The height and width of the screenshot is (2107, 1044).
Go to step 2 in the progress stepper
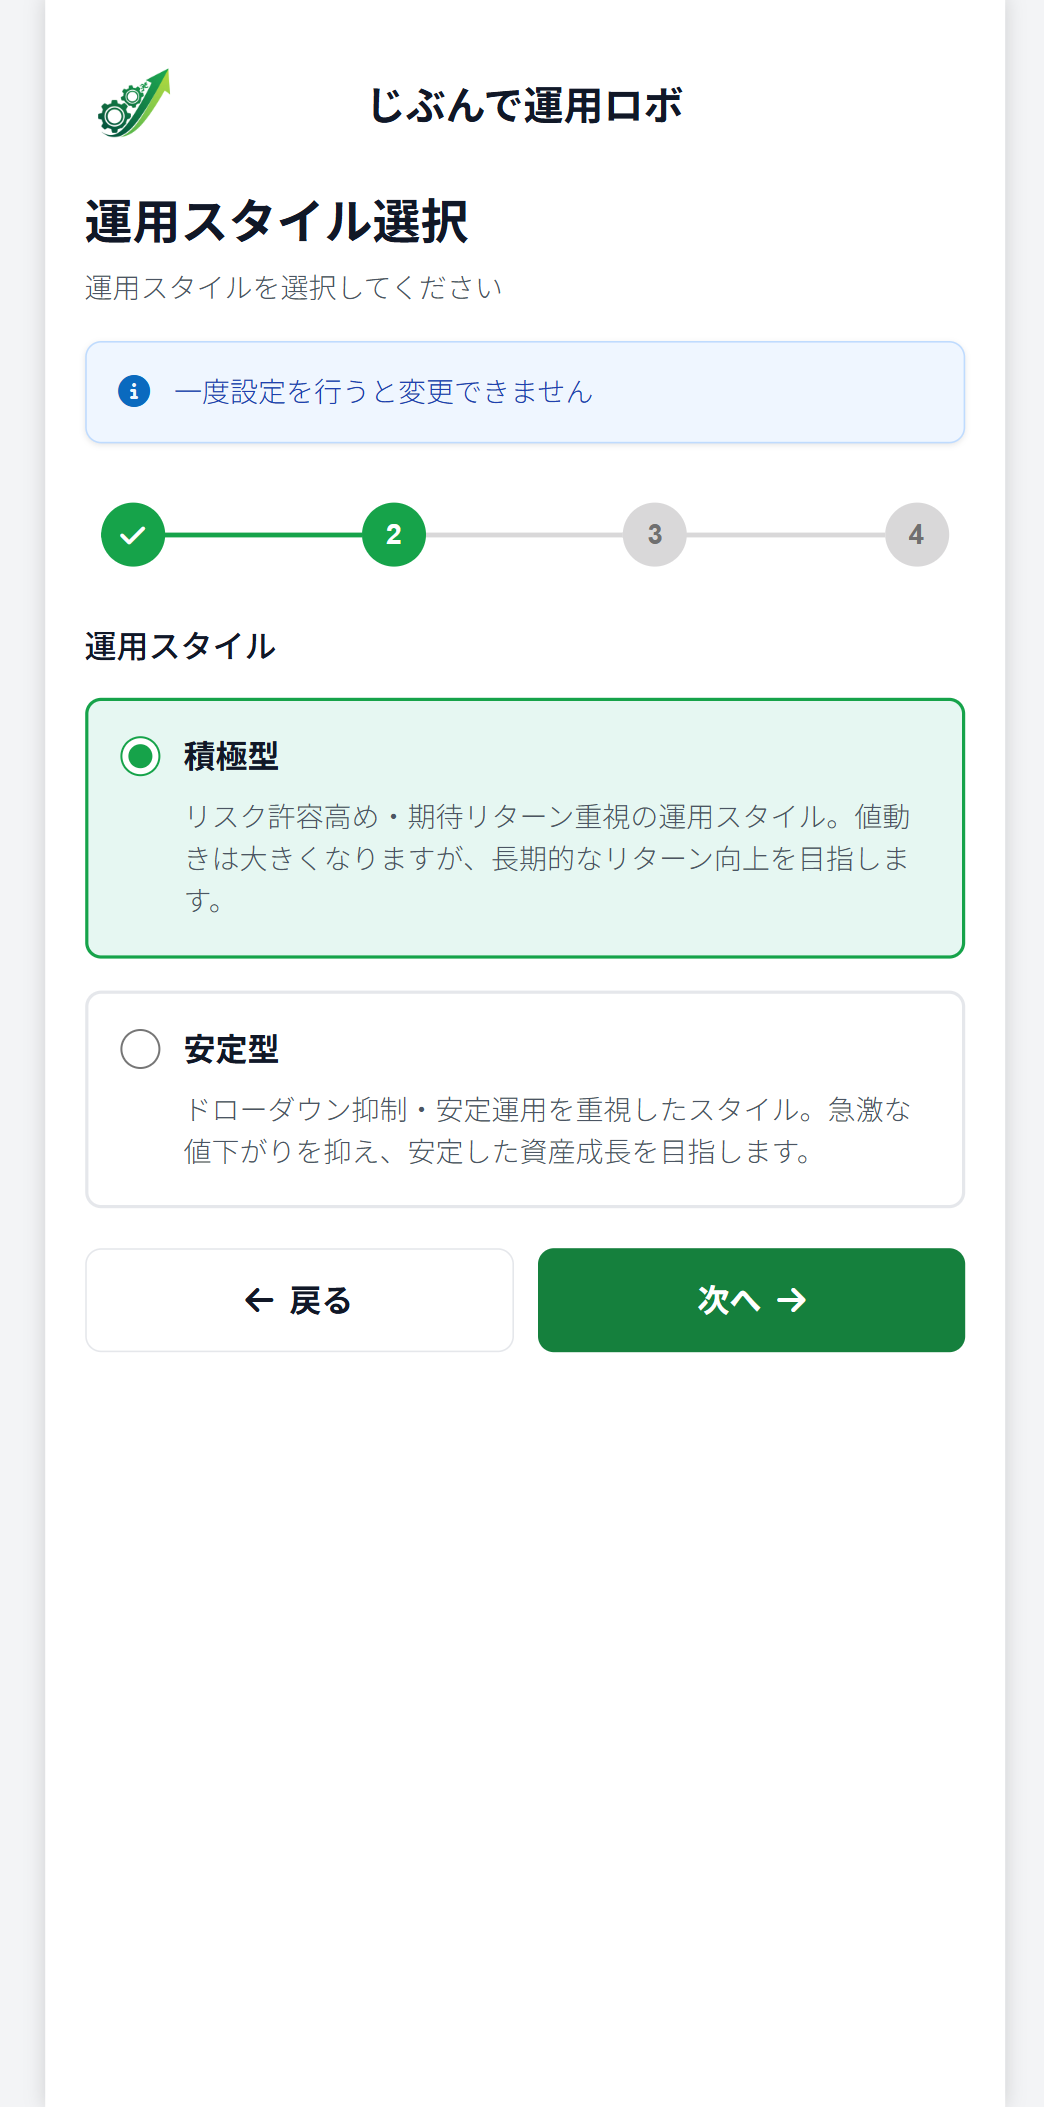pos(394,535)
